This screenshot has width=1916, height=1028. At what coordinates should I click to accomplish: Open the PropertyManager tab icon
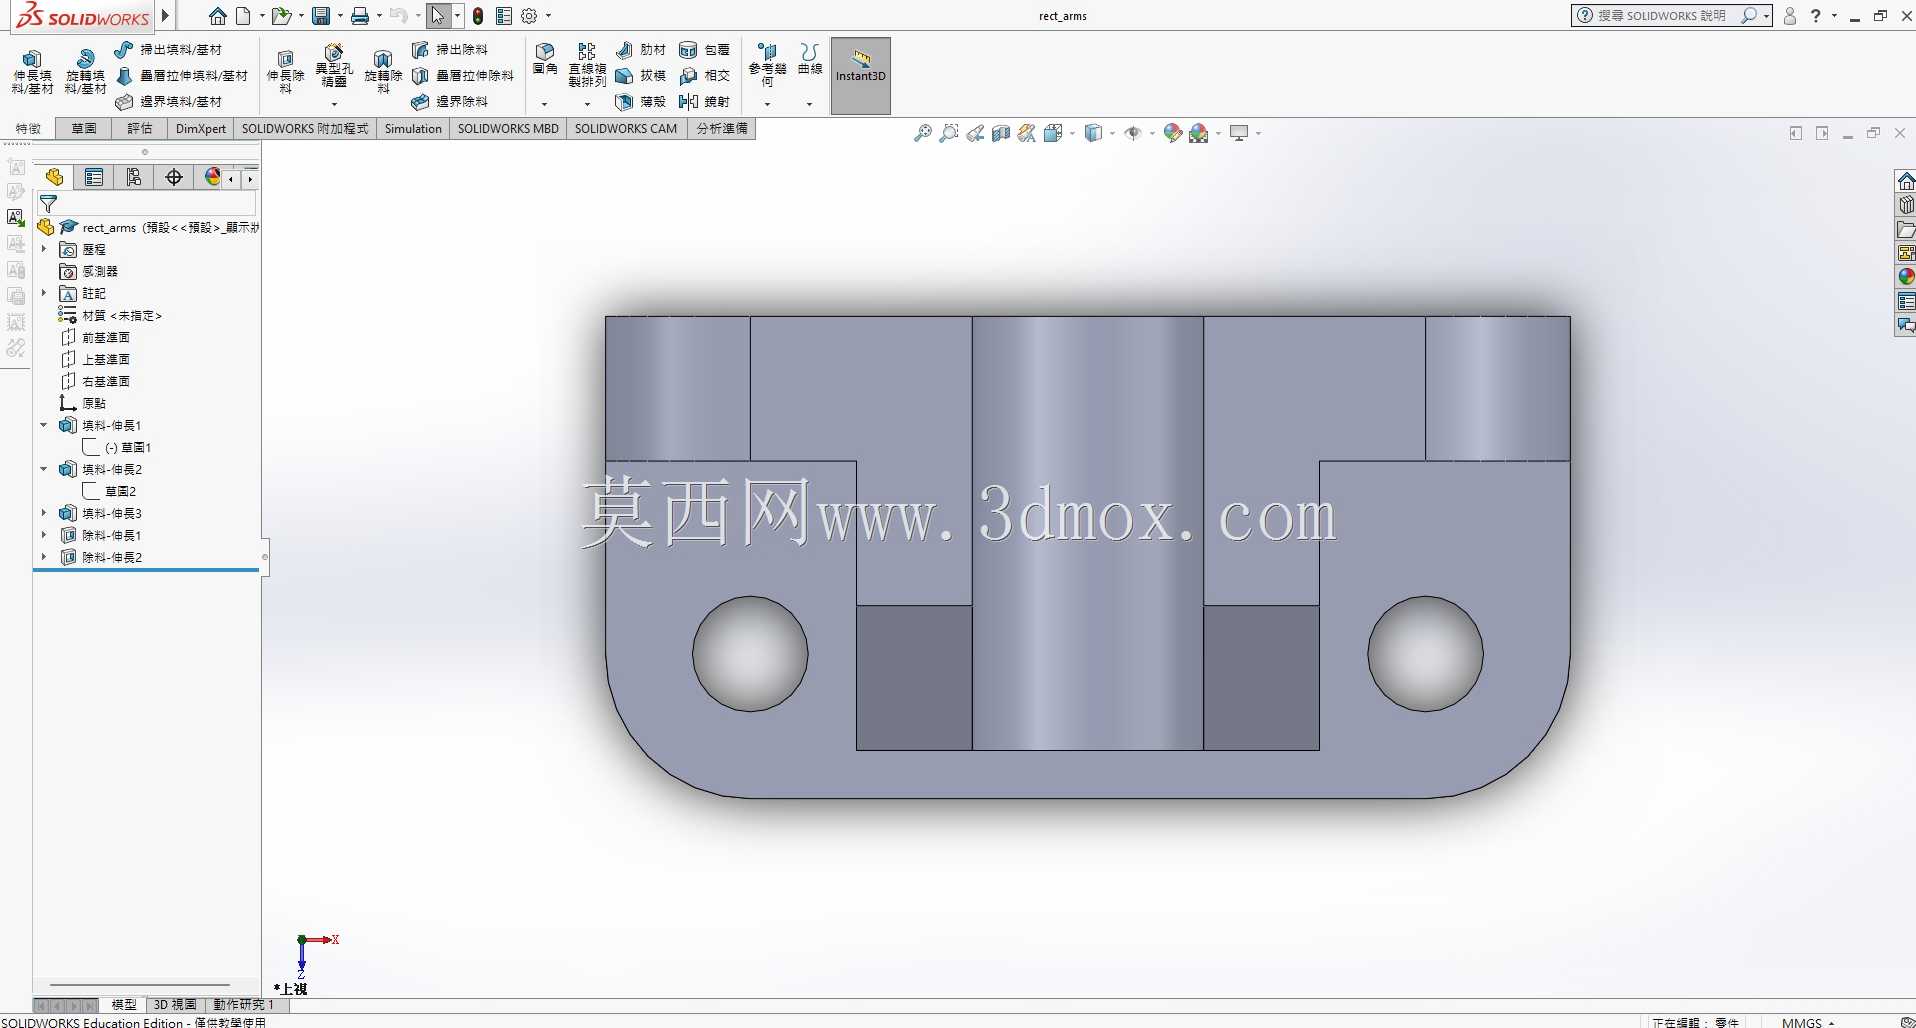(x=94, y=178)
